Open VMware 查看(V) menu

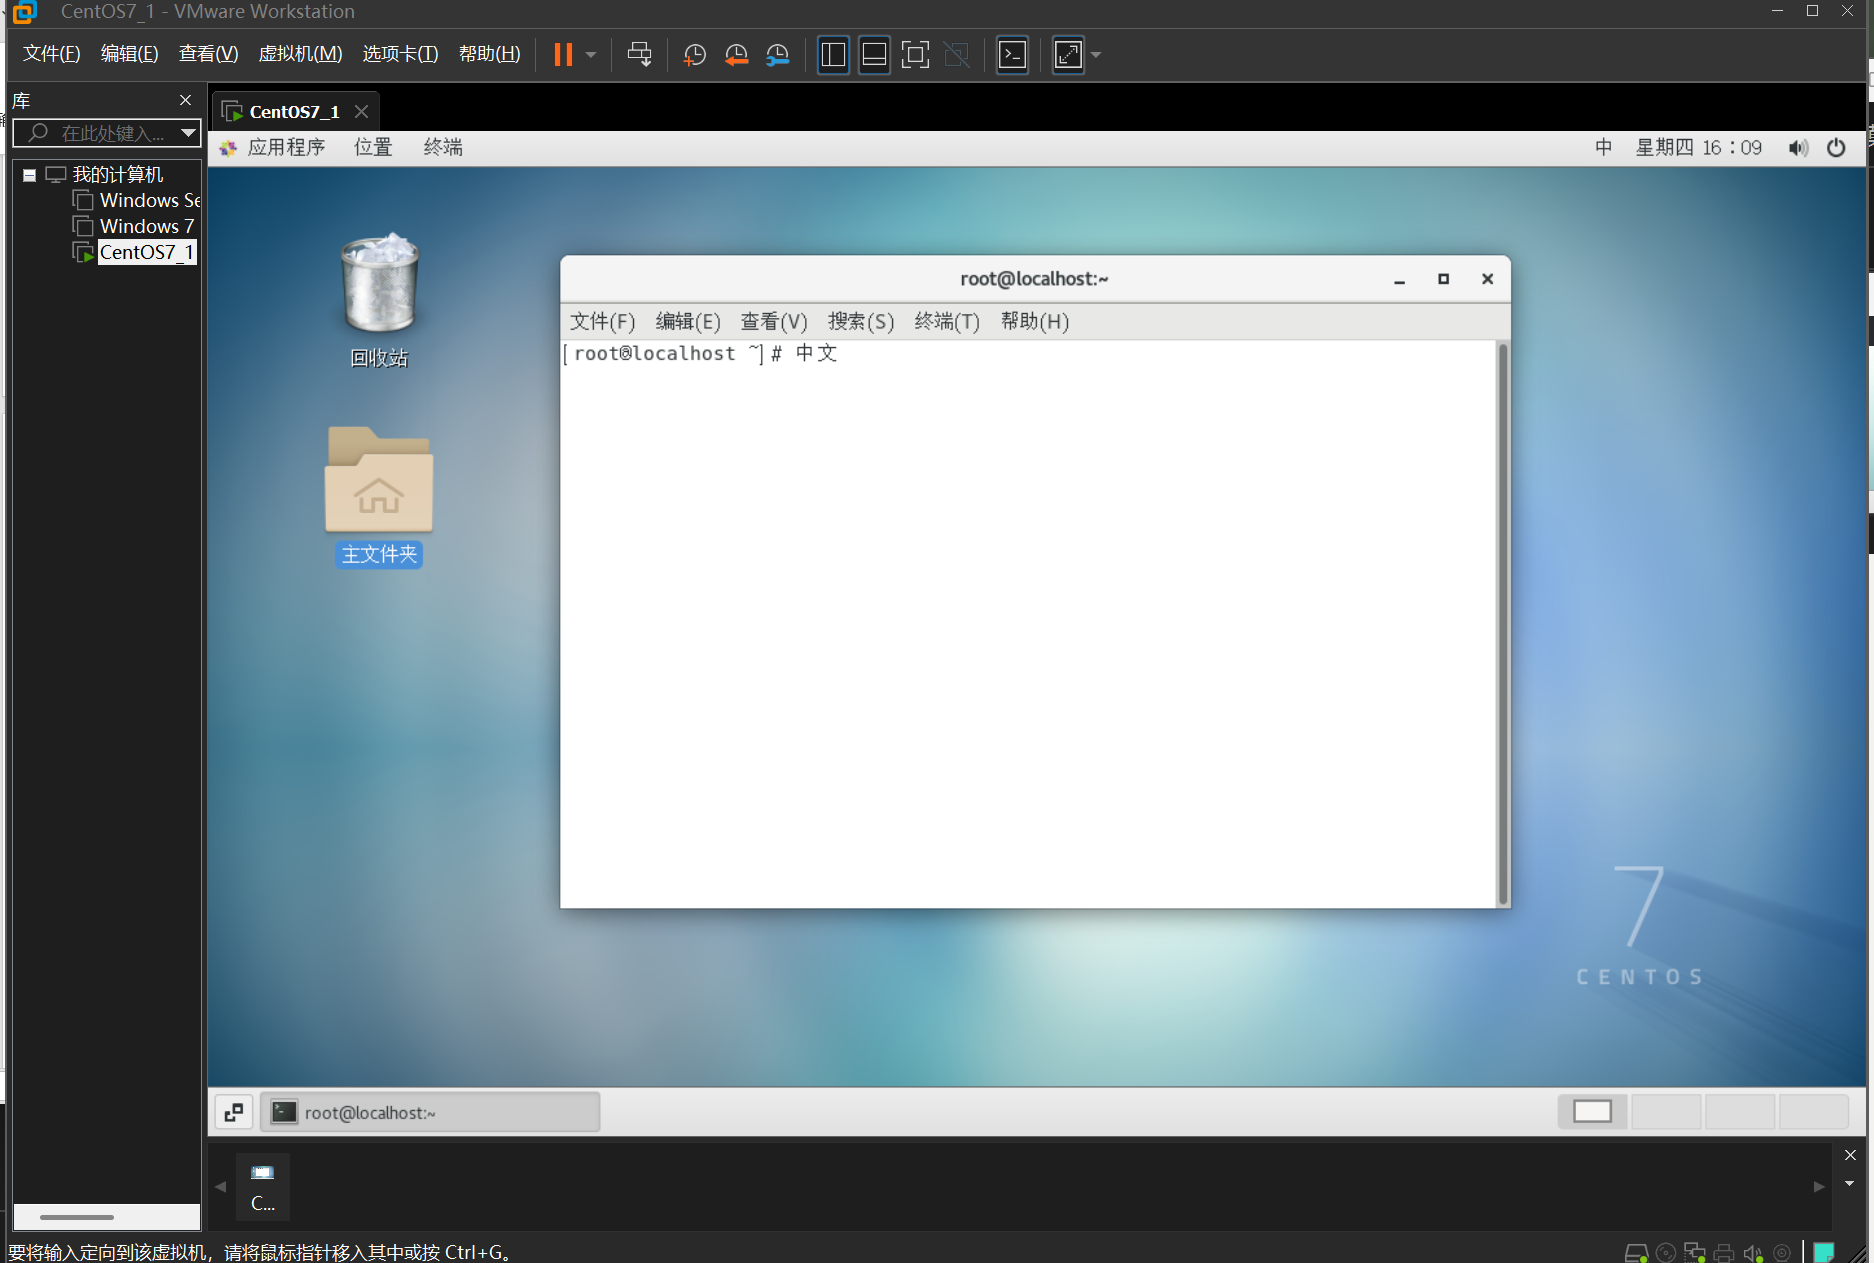(x=208, y=54)
